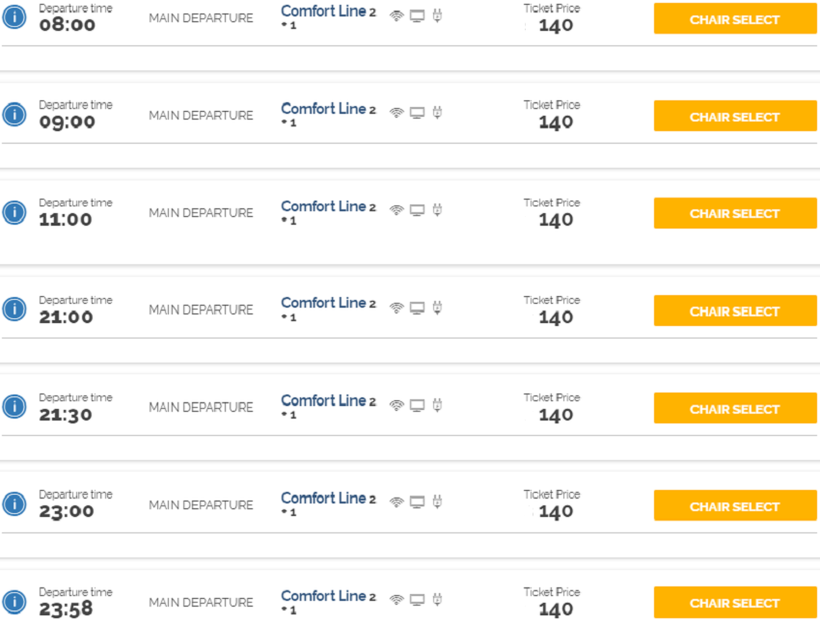The width and height of the screenshot is (820, 624).
Task: Click the power plug icon on 11:00 row
Action: 437,210
